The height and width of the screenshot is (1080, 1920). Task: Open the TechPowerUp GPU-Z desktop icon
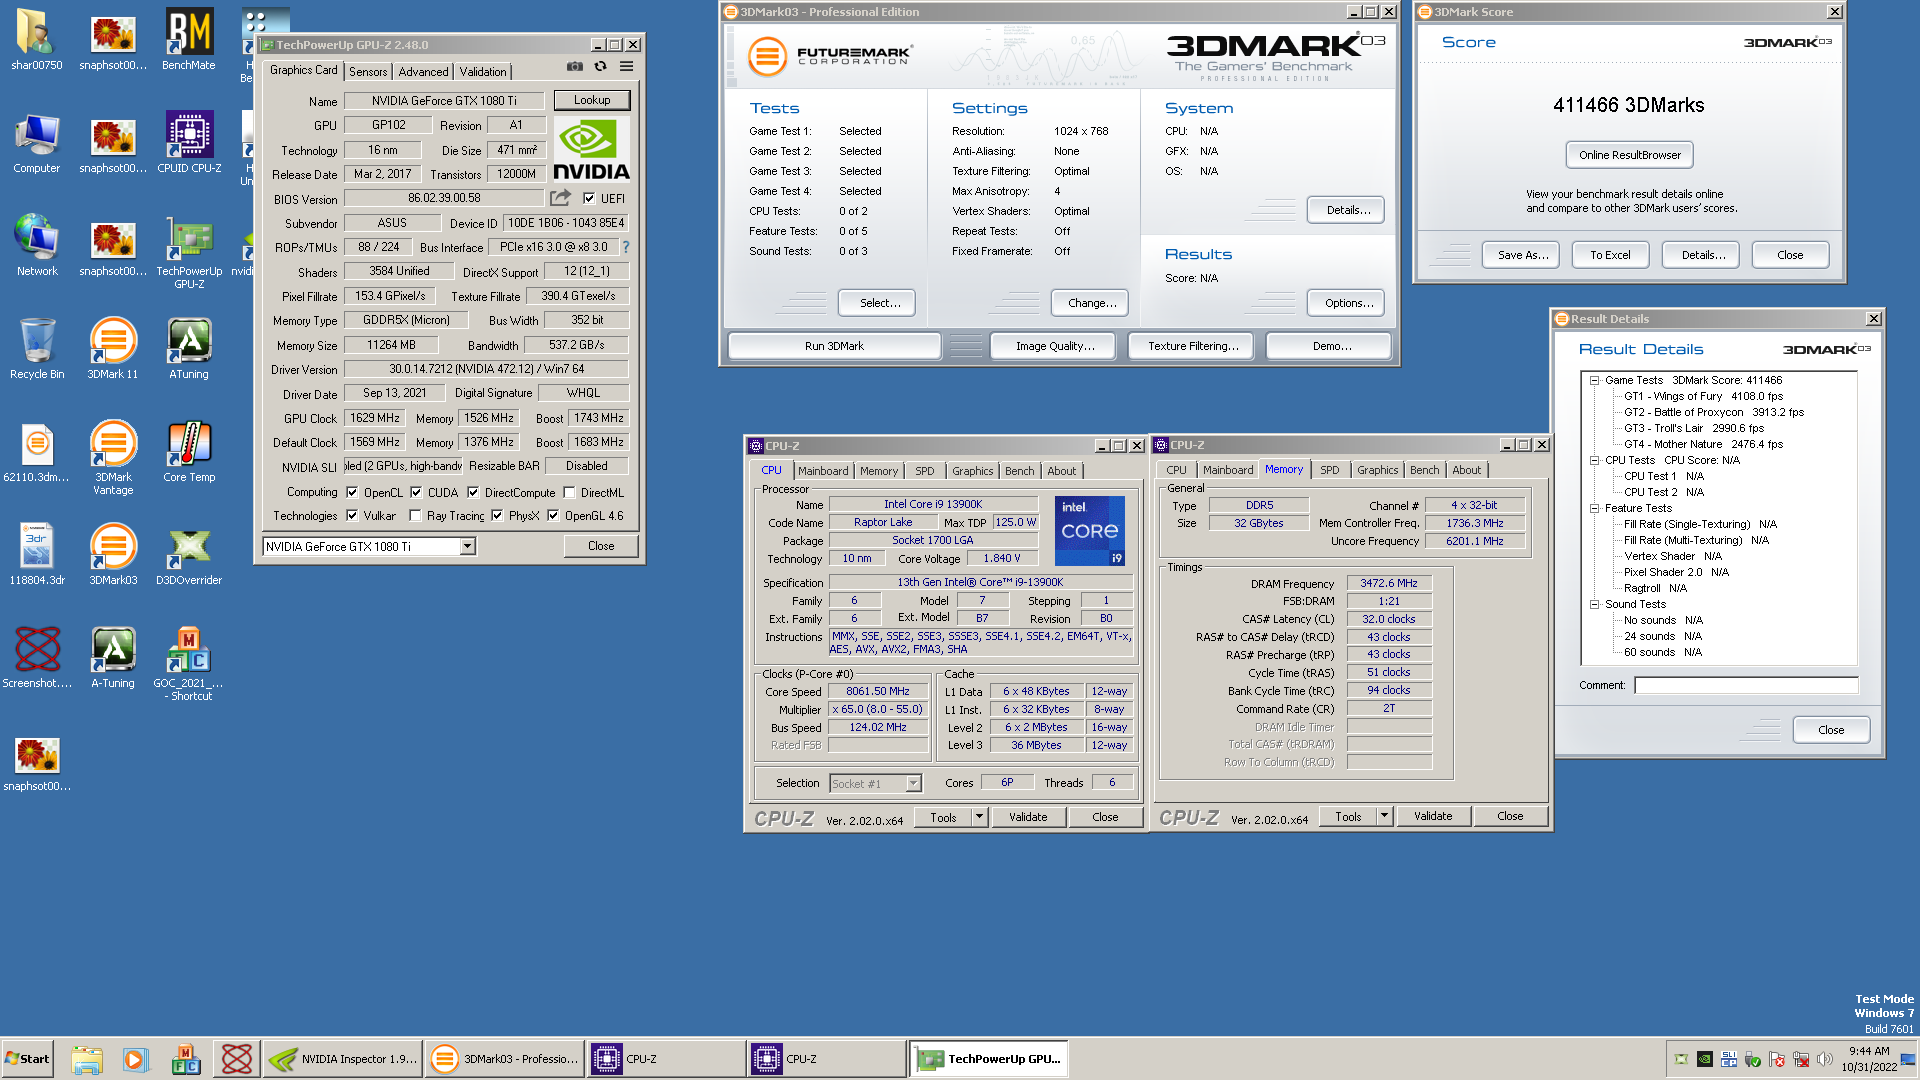(189, 252)
